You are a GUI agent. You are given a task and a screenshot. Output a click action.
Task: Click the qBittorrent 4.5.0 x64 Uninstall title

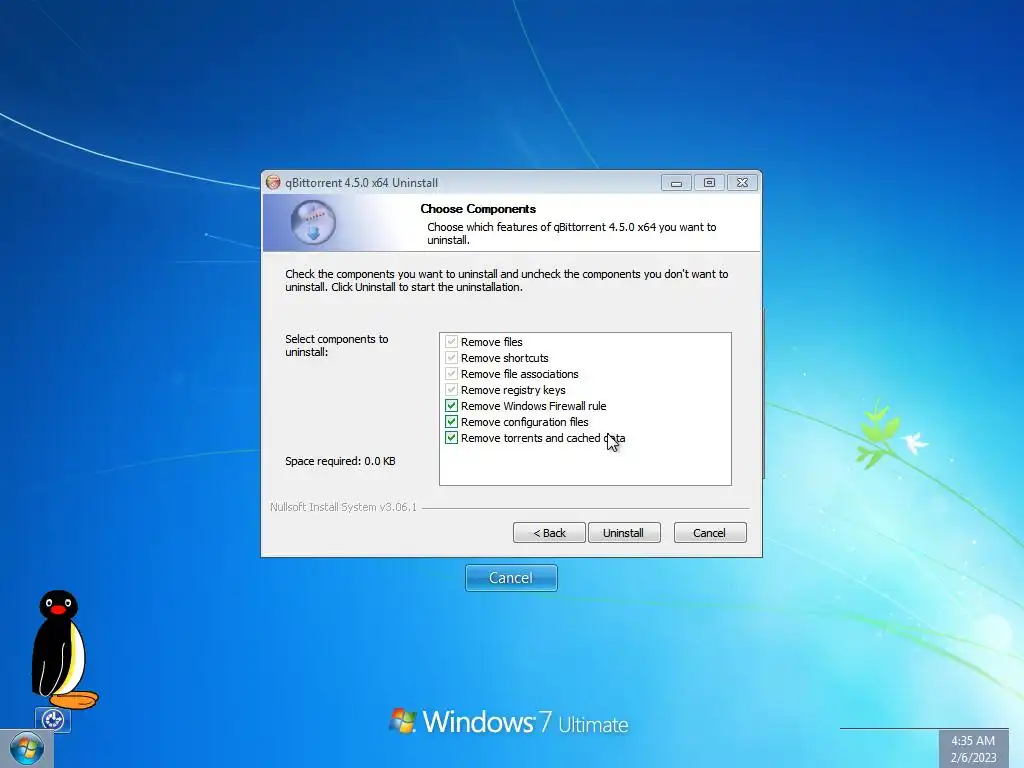tap(361, 183)
